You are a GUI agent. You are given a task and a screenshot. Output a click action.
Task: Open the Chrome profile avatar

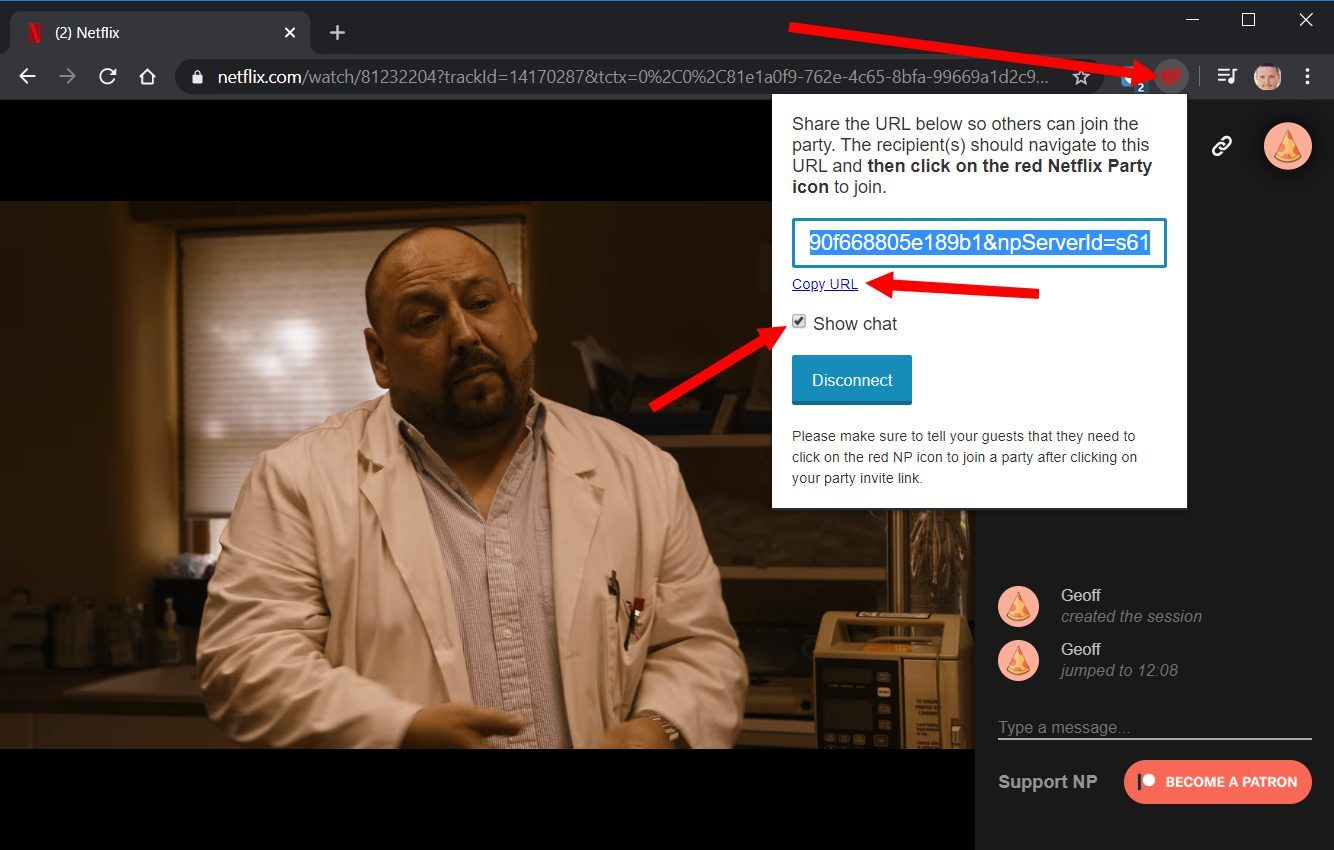point(1267,76)
